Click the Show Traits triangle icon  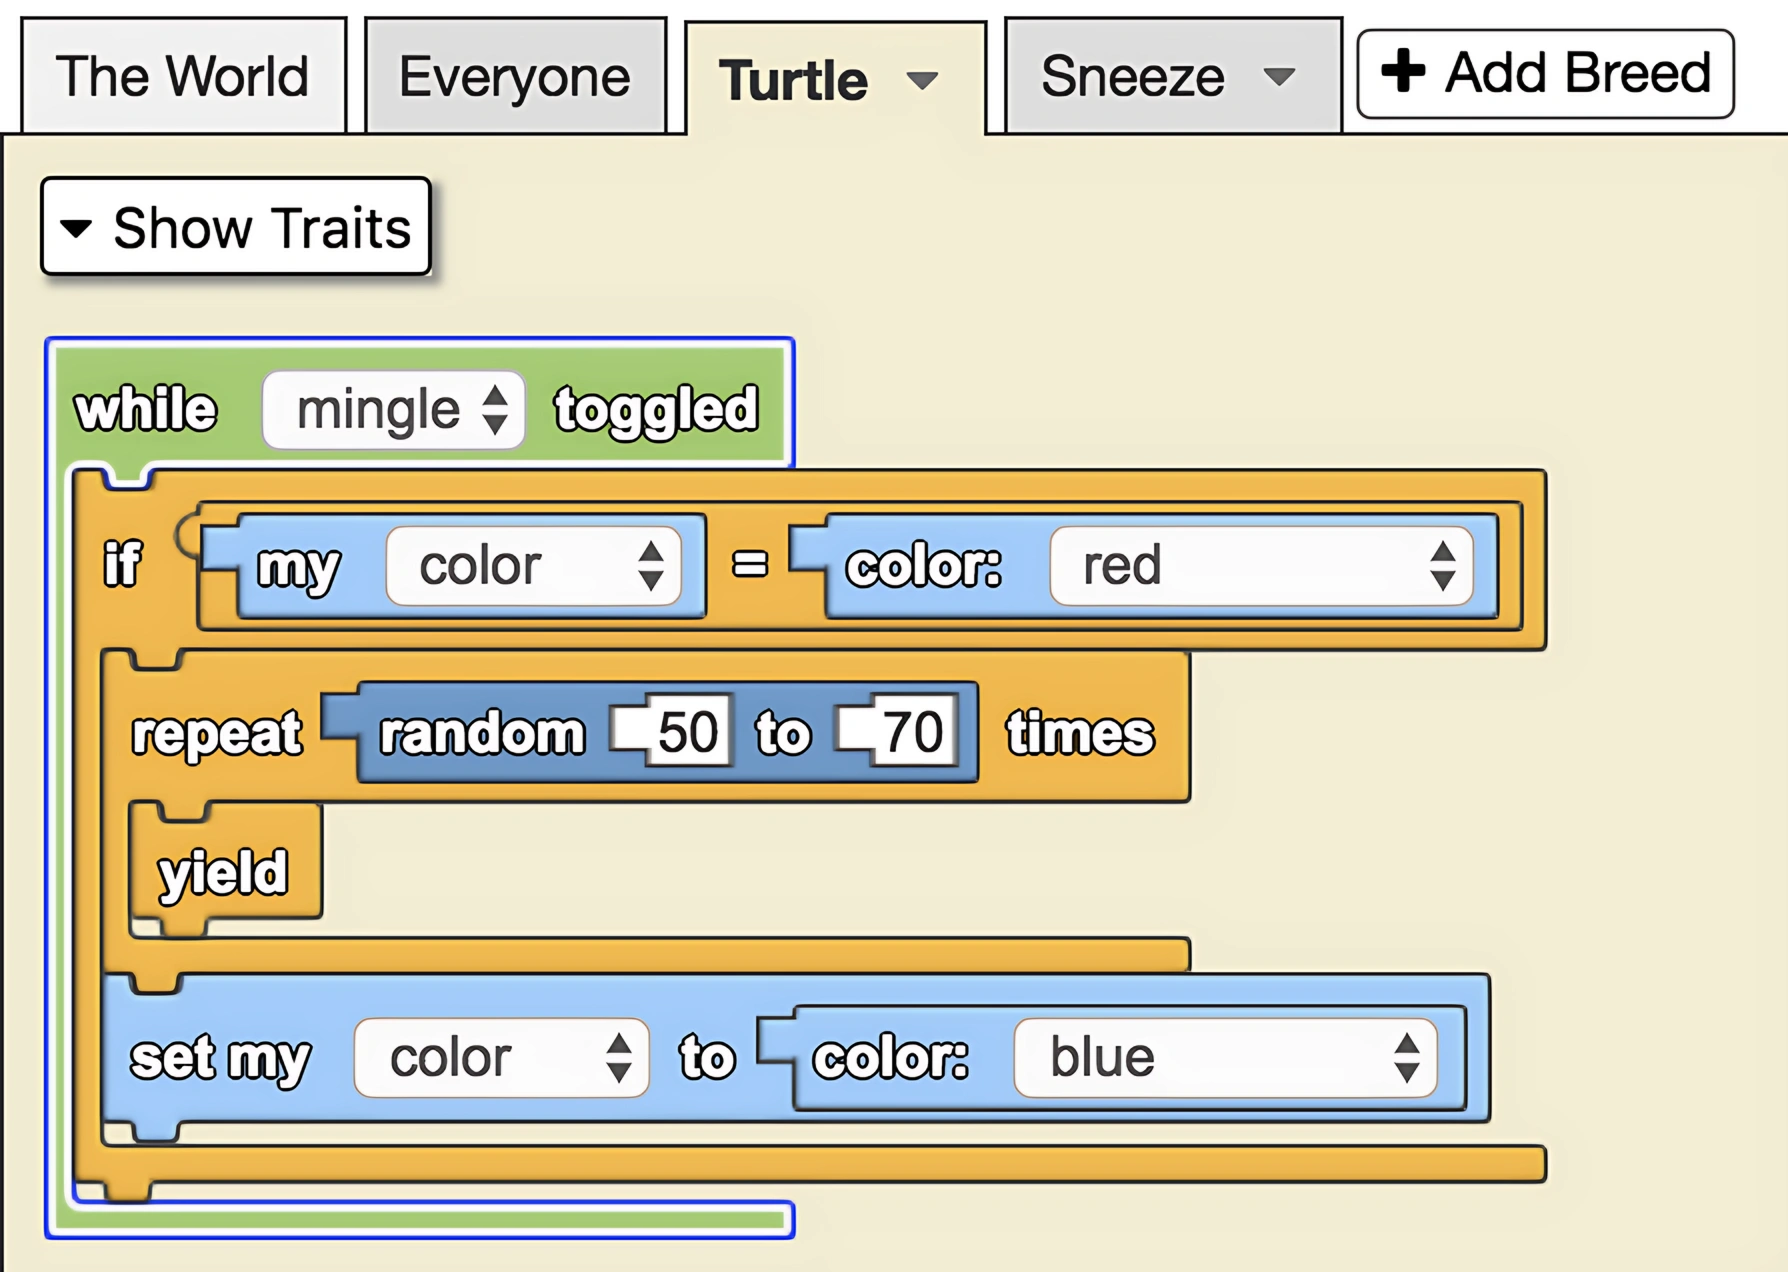tap(77, 228)
